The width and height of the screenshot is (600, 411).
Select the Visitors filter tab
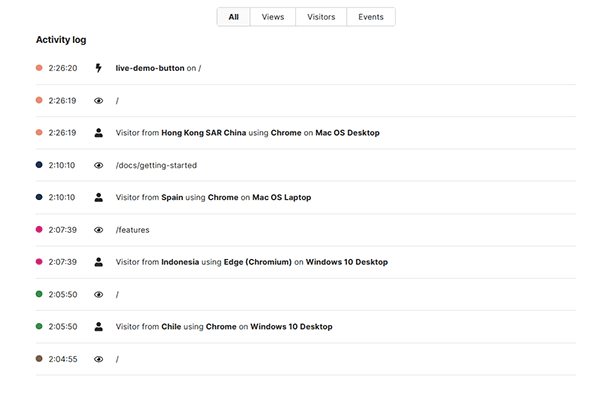coord(321,17)
